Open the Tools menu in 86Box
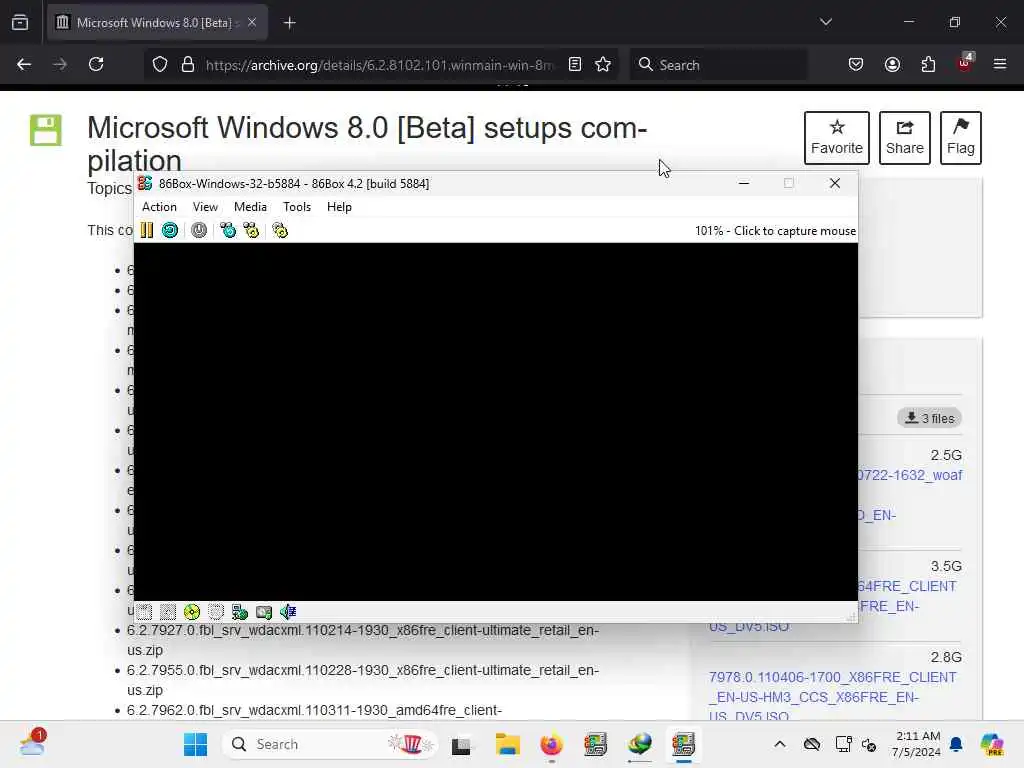Image resolution: width=1024 pixels, height=768 pixels. [x=296, y=206]
